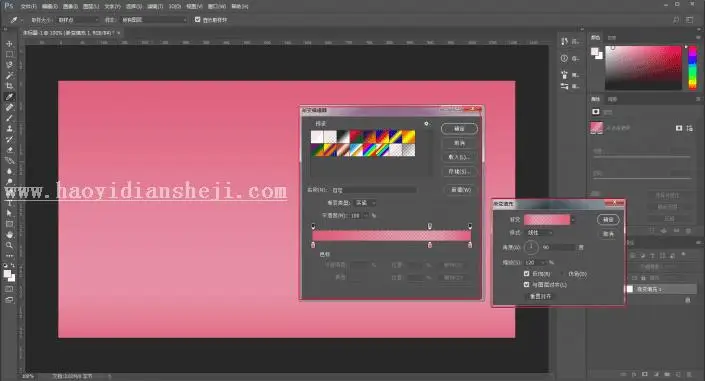705x381 pixels.
Task: Click OK in Gradient Editor dialog
Action: [459, 129]
